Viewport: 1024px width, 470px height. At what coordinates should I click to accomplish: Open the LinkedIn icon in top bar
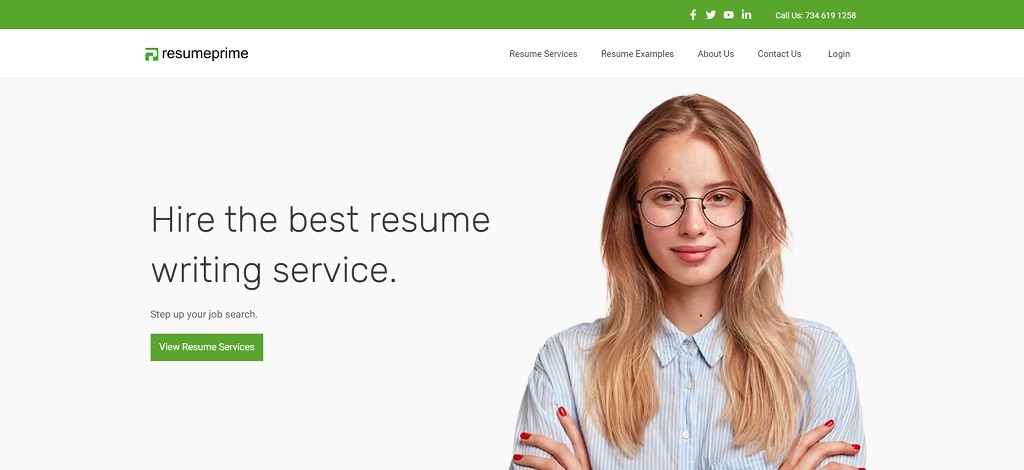coord(746,14)
